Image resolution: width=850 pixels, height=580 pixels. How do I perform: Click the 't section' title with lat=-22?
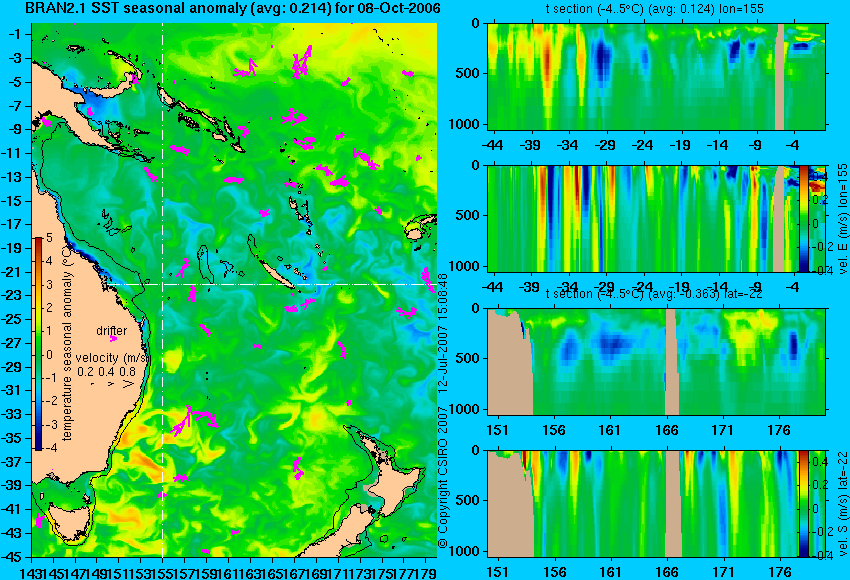[654, 294]
